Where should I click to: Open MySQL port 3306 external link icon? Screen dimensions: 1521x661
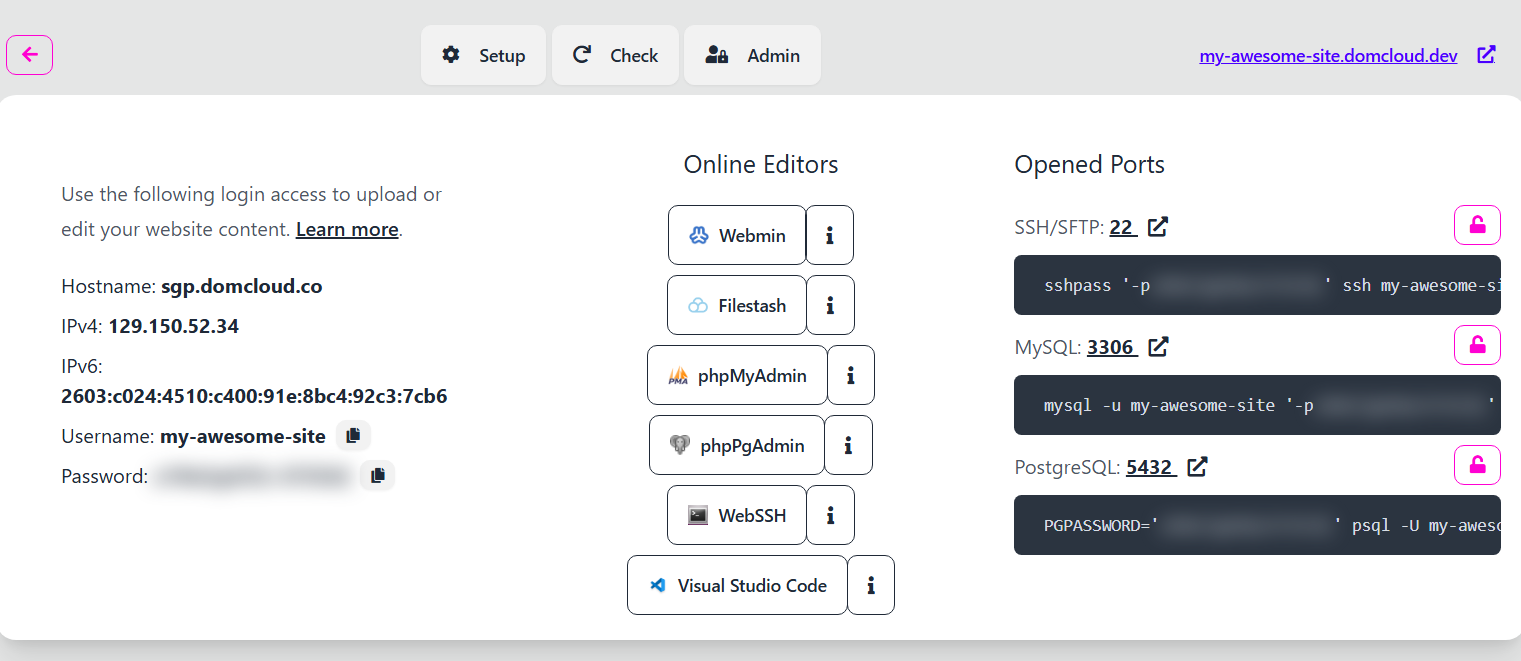tap(1157, 347)
